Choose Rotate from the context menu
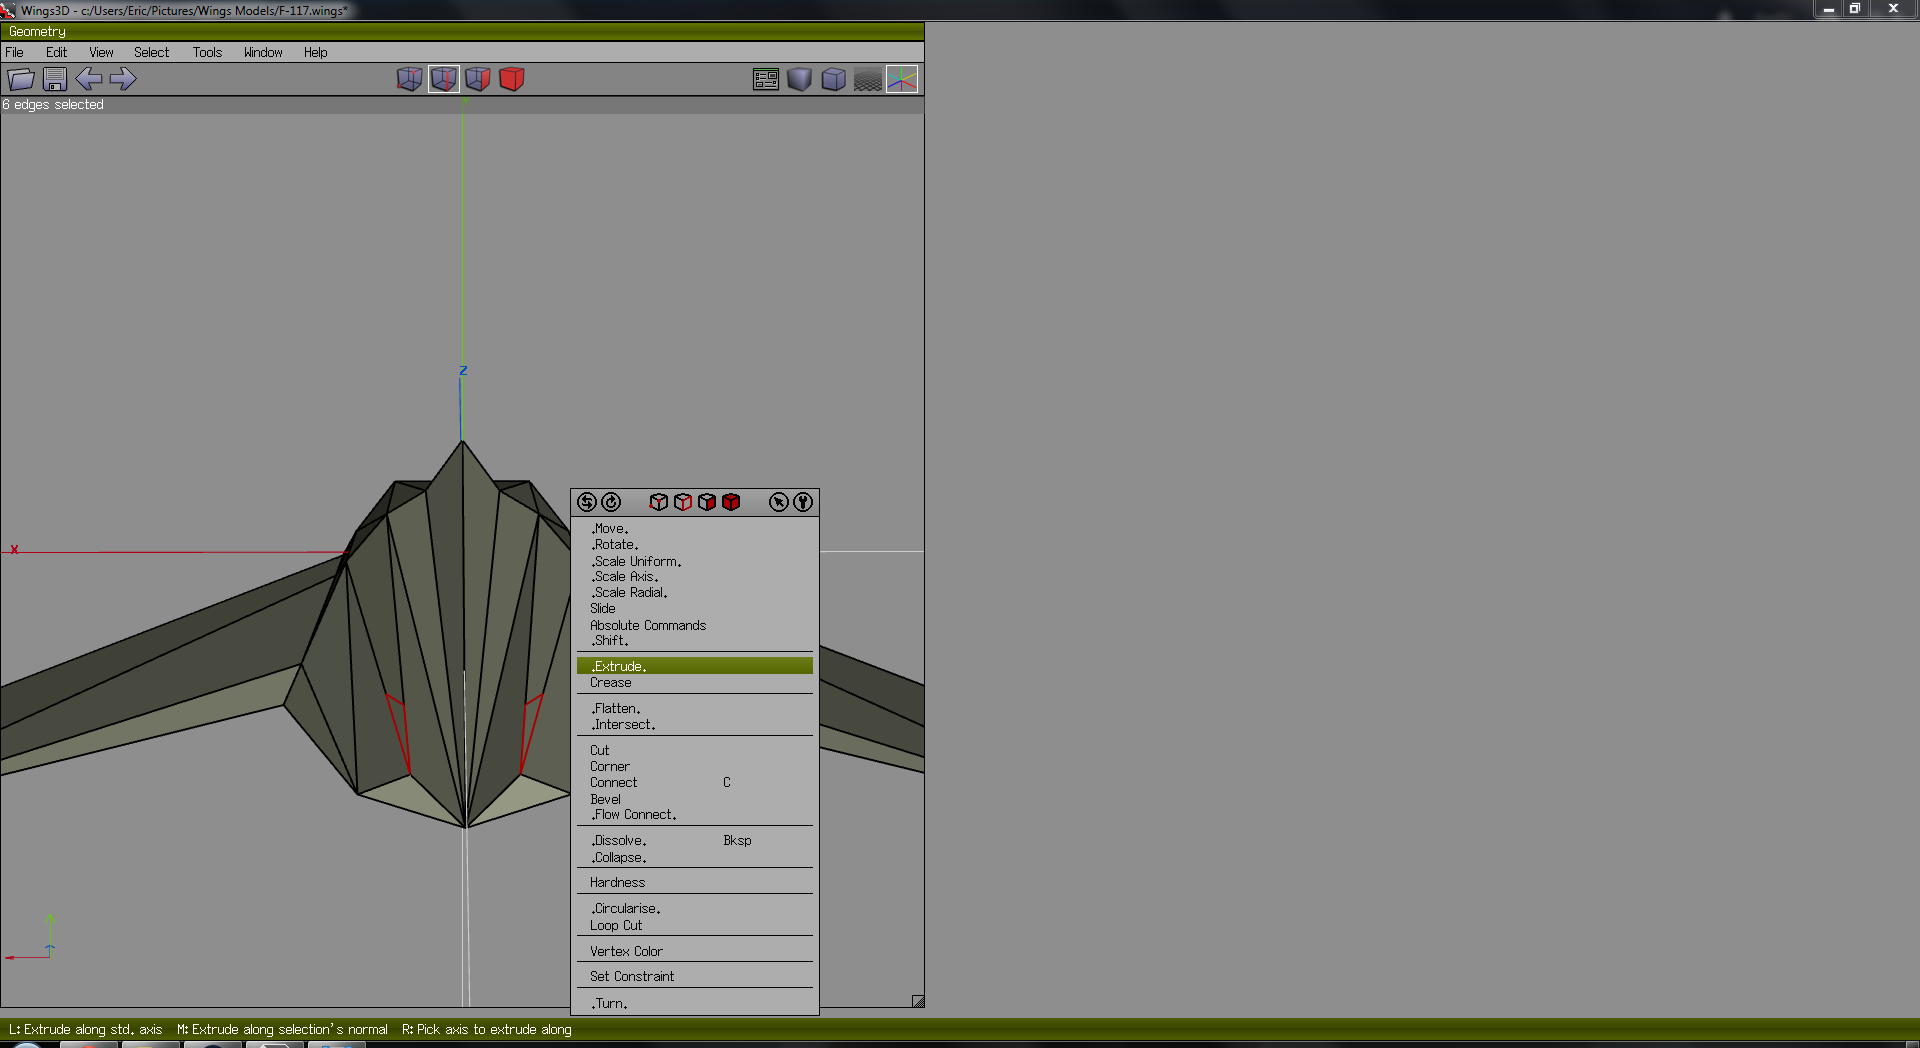 click(695, 545)
